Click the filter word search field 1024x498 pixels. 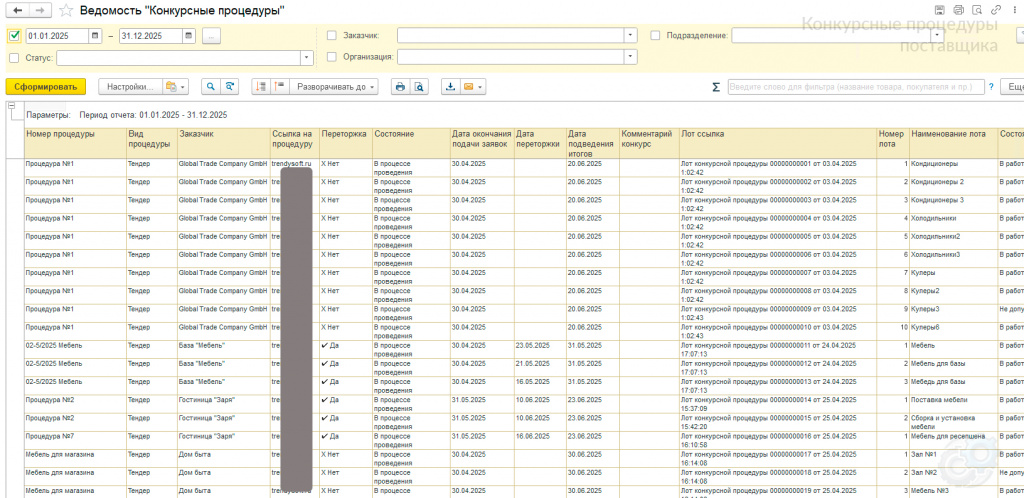coord(856,87)
